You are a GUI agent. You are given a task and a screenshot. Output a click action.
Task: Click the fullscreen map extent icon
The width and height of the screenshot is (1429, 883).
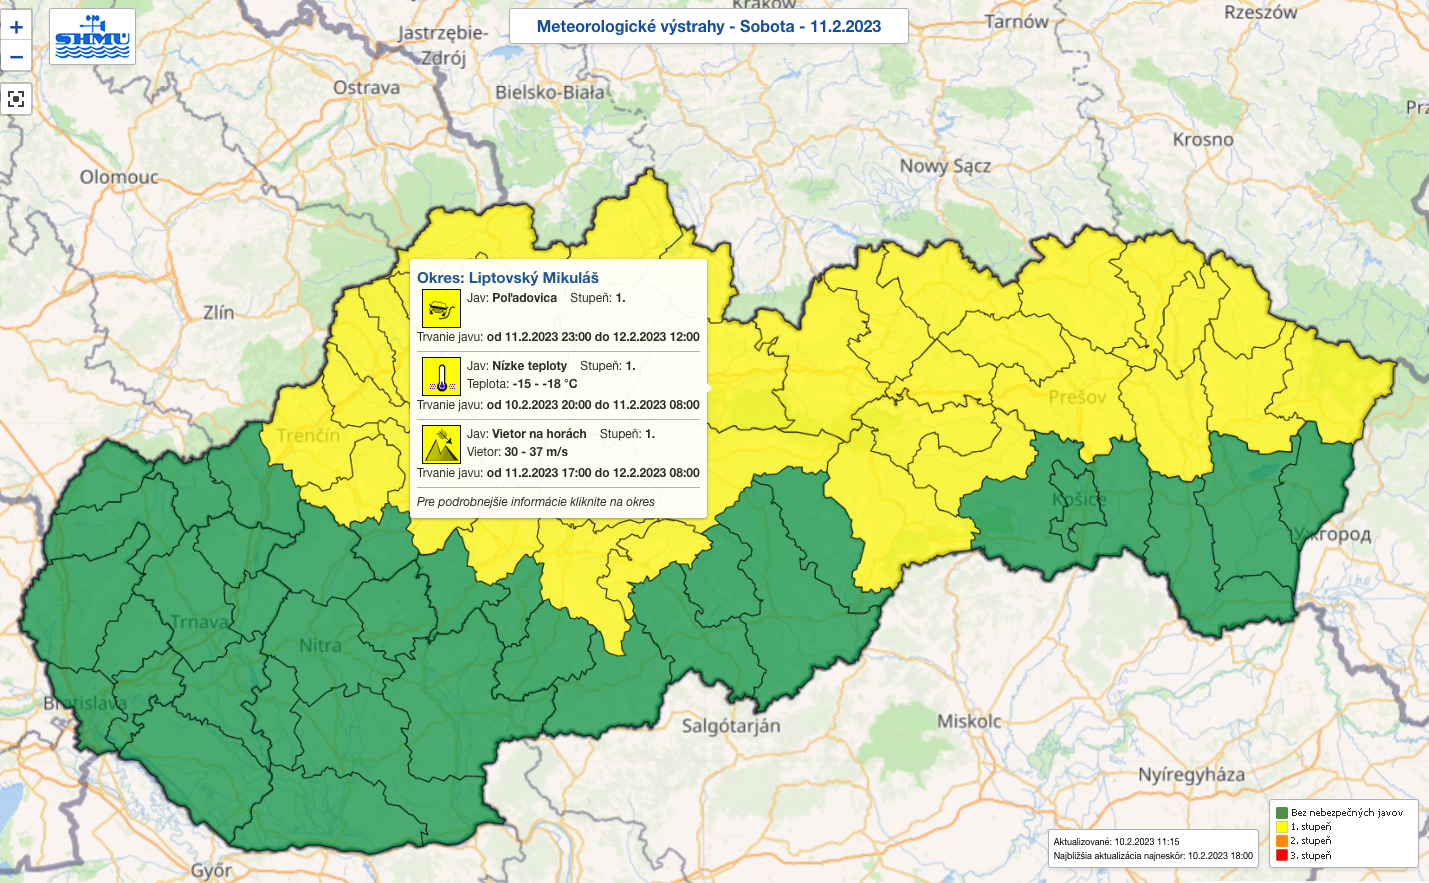coord(15,99)
